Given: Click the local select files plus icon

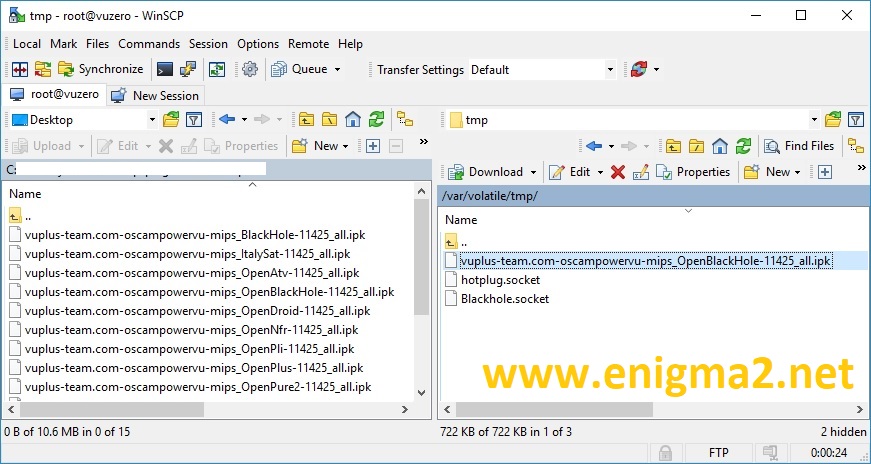Looking at the screenshot, I should coord(373,146).
